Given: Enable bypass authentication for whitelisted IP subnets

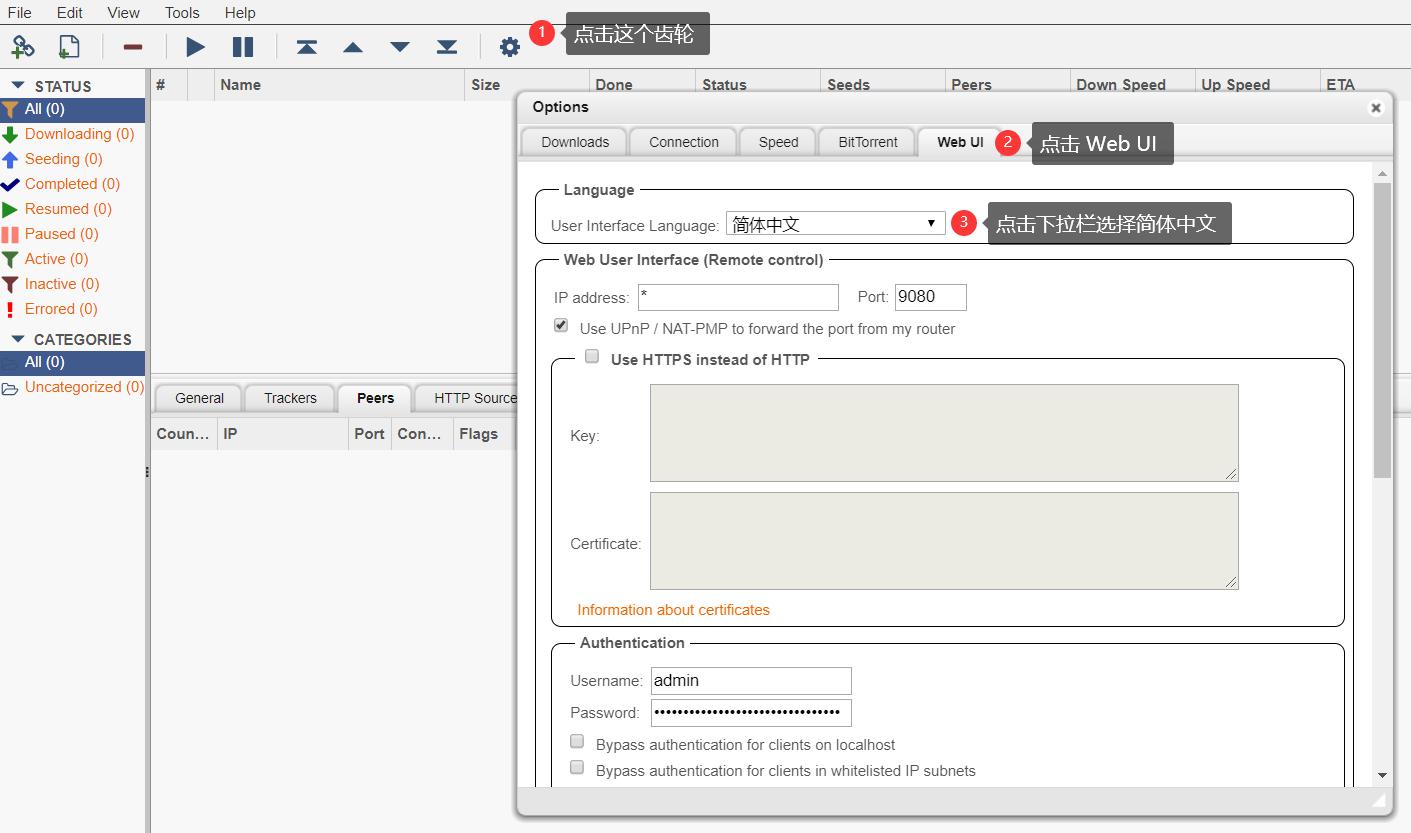Looking at the screenshot, I should tap(577, 768).
